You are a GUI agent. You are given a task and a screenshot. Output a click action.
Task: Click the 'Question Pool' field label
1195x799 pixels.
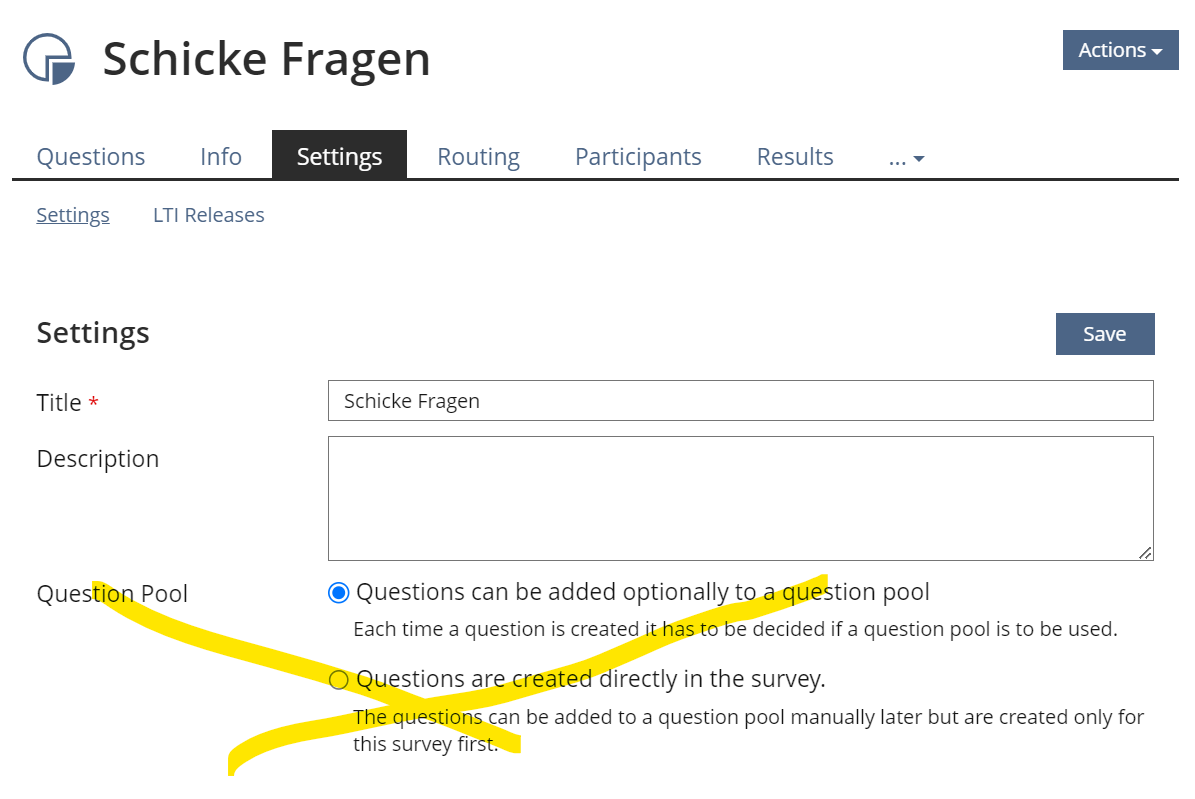112,594
